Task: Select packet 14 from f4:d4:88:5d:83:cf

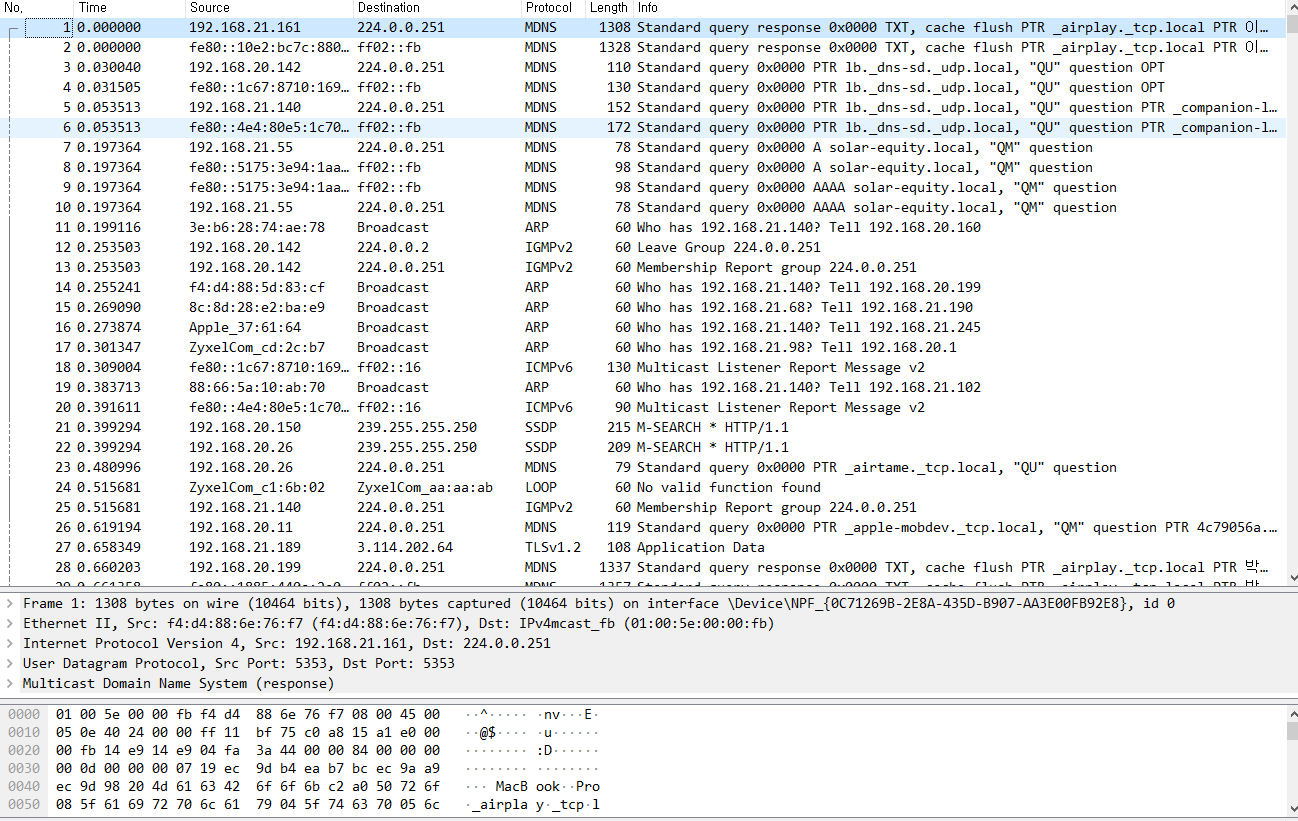Action: (x=643, y=287)
